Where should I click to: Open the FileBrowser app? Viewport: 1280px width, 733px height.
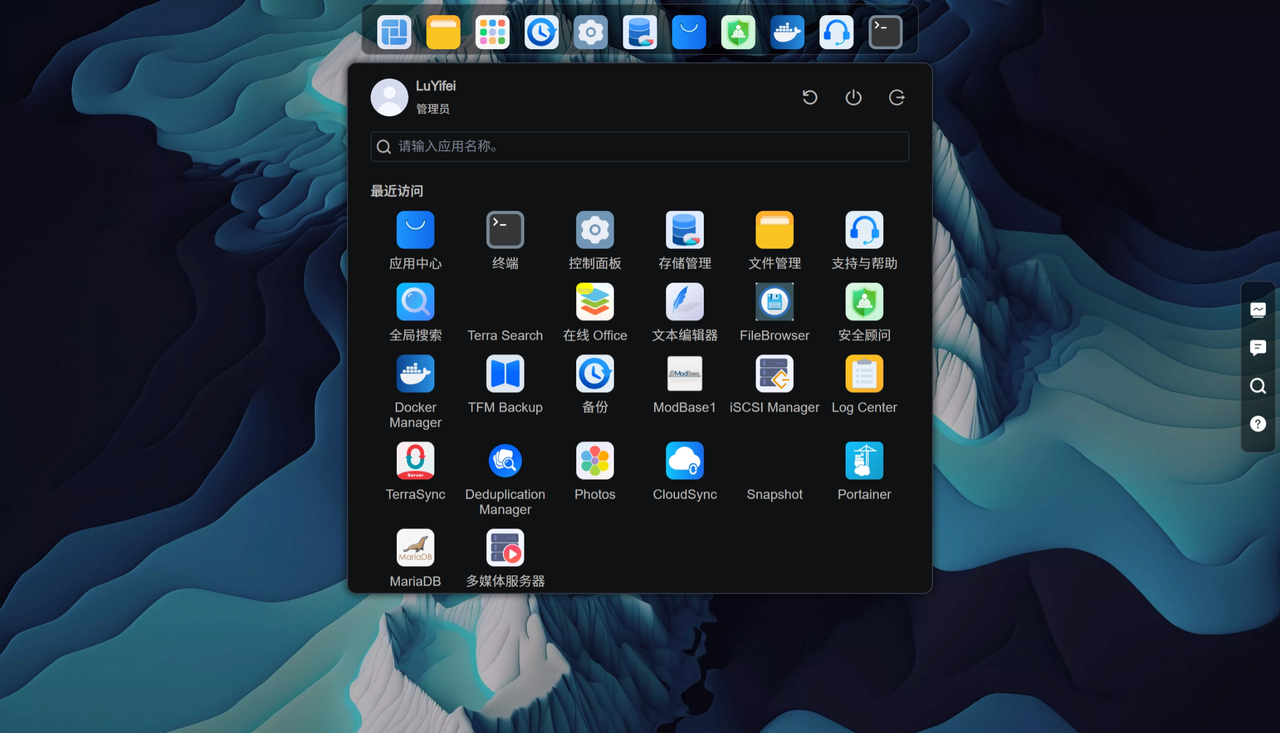coord(775,302)
